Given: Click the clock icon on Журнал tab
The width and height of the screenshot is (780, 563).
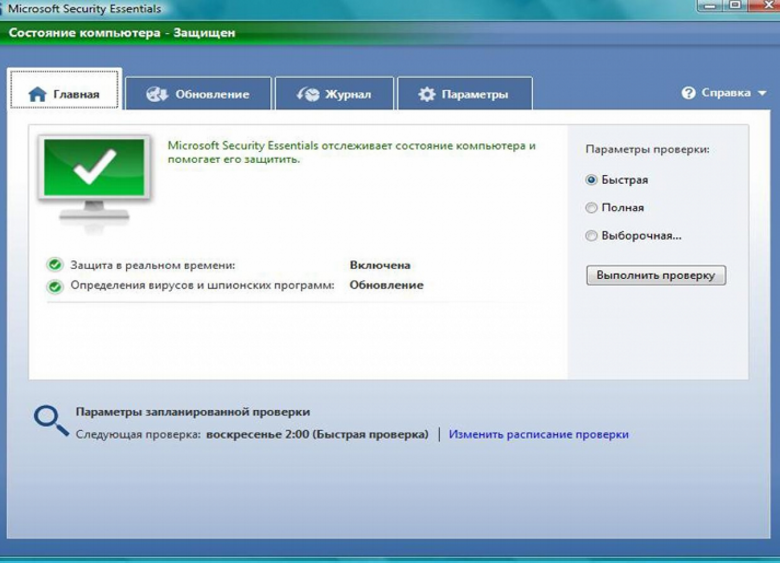Looking at the screenshot, I should click(308, 94).
